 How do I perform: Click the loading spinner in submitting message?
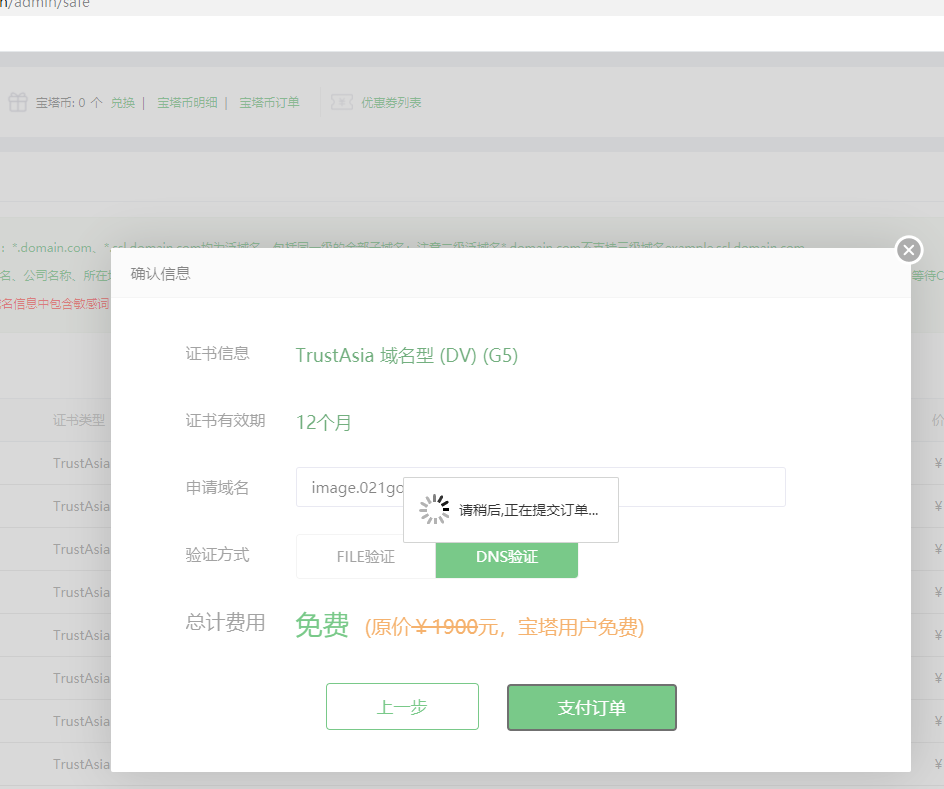[x=434, y=510]
